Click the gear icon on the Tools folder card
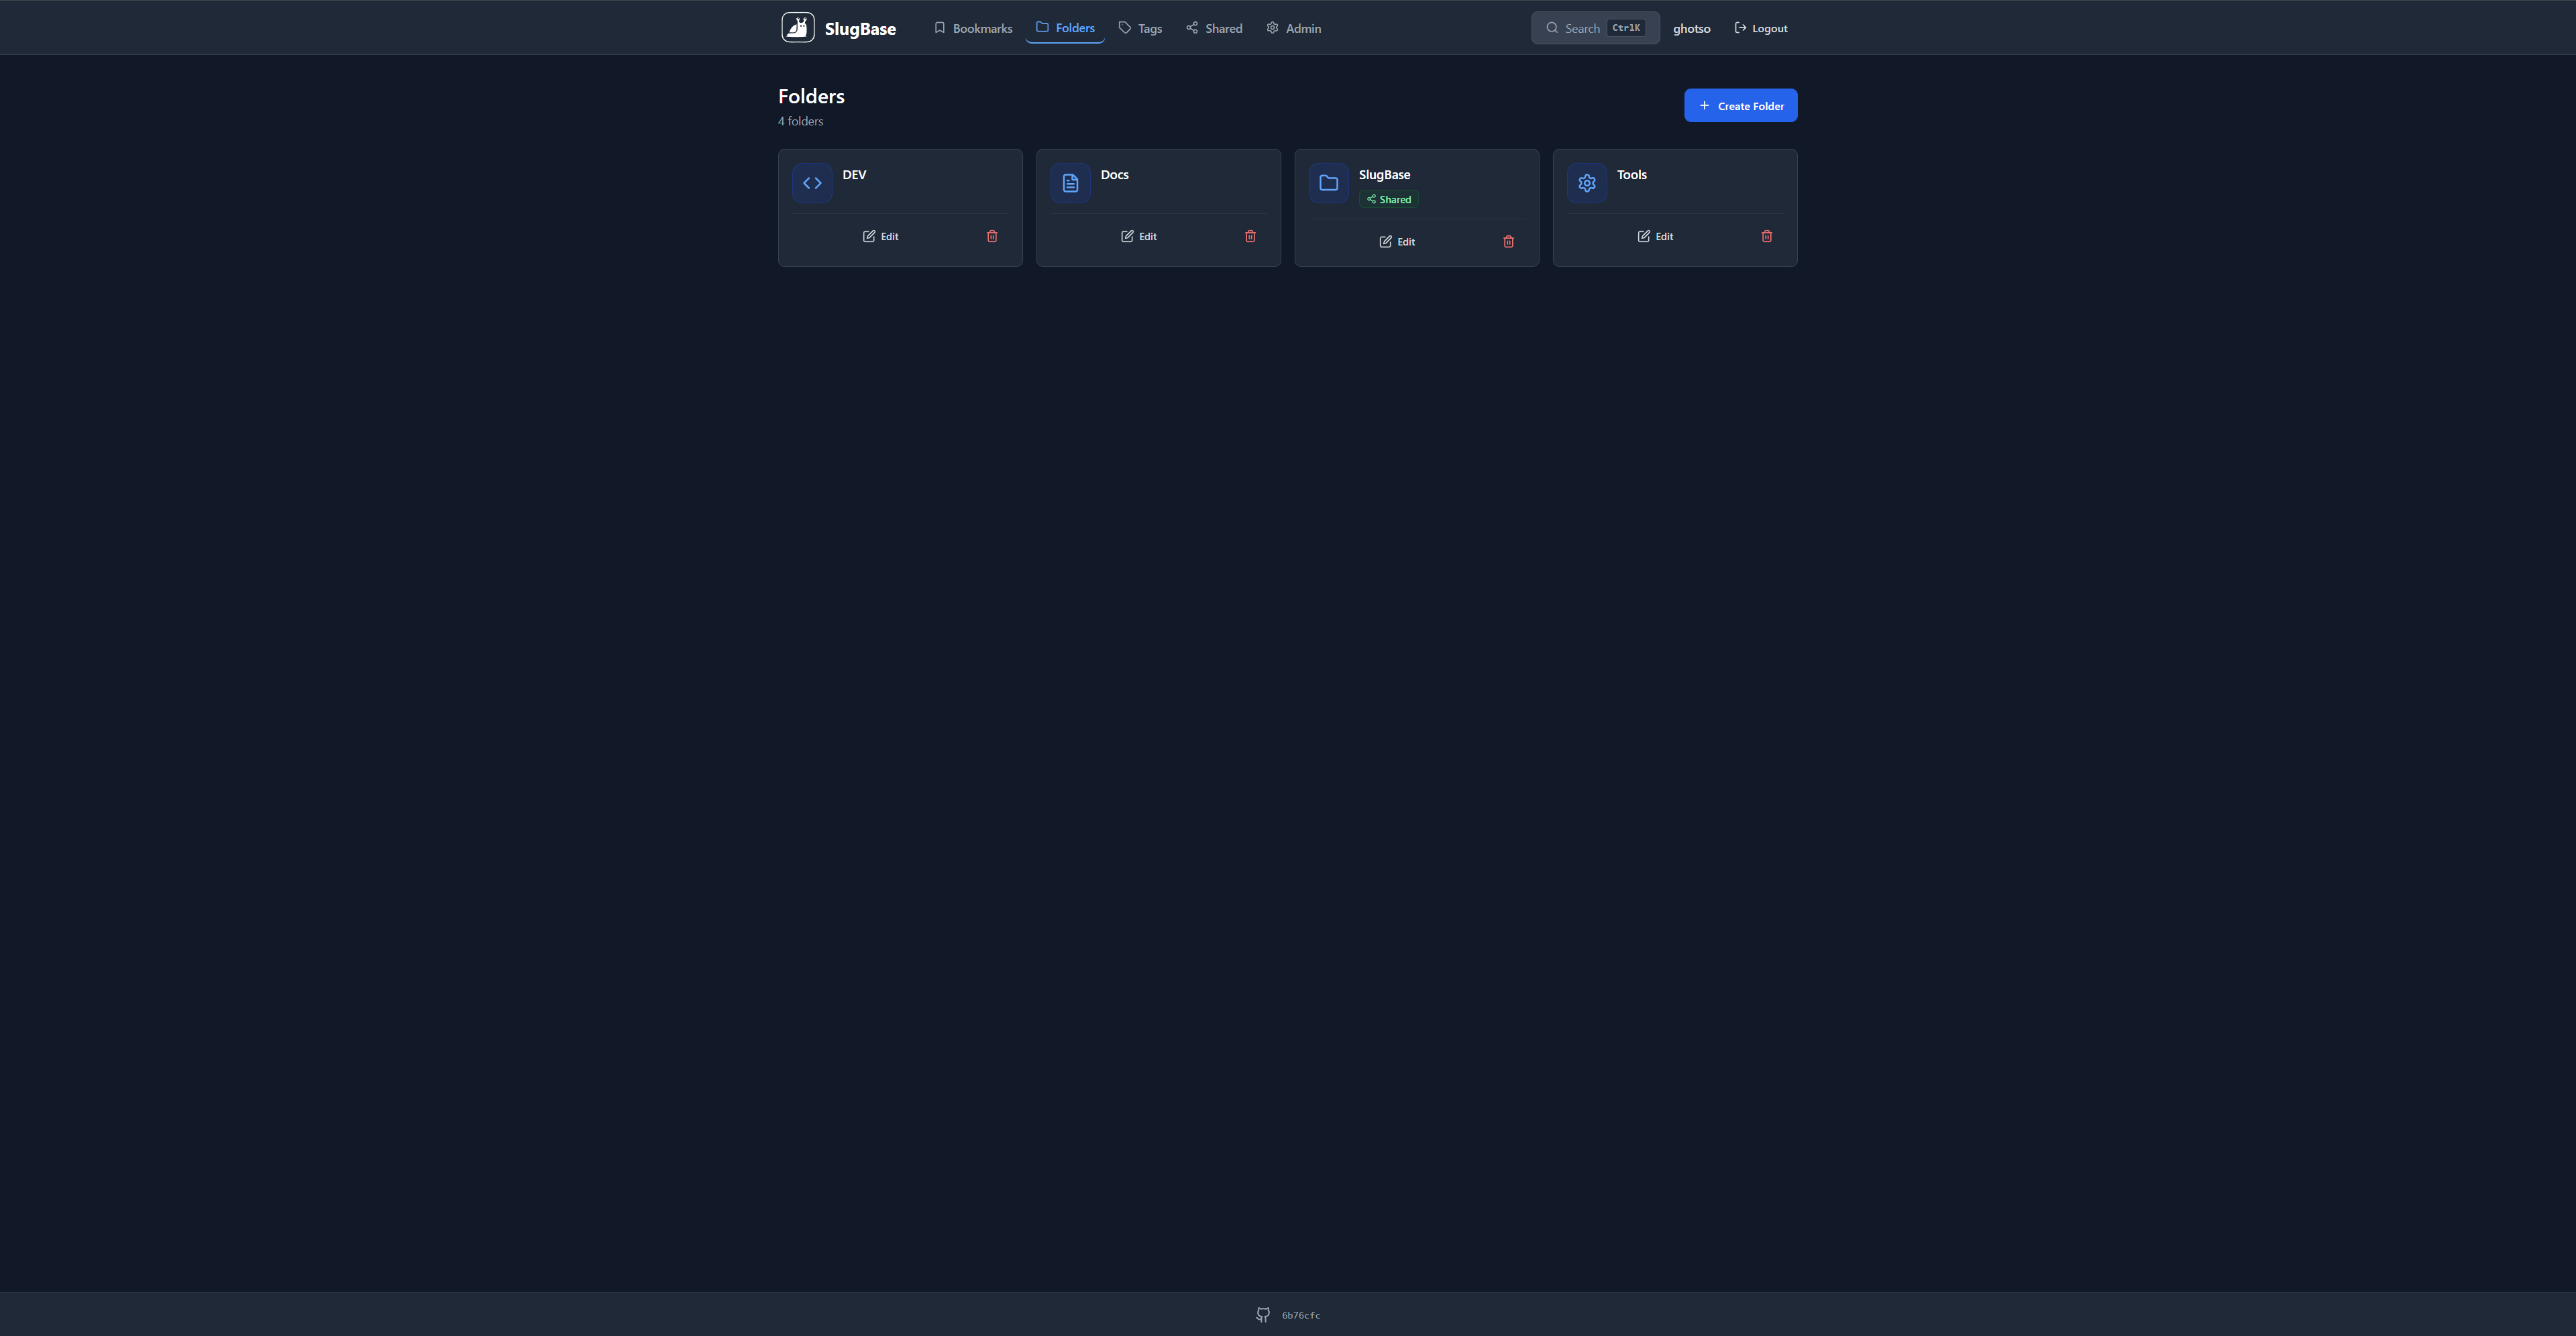 [x=1586, y=183]
